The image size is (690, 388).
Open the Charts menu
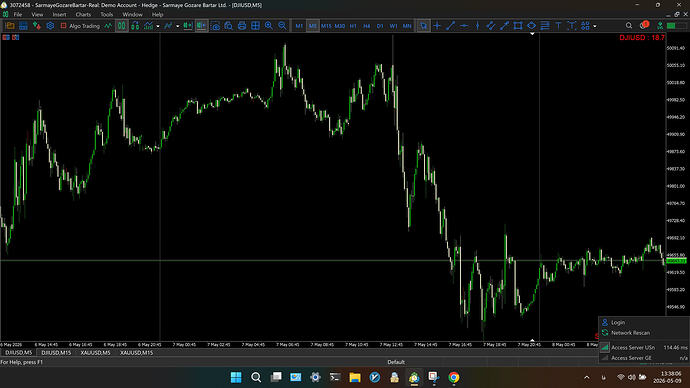[83, 15]
